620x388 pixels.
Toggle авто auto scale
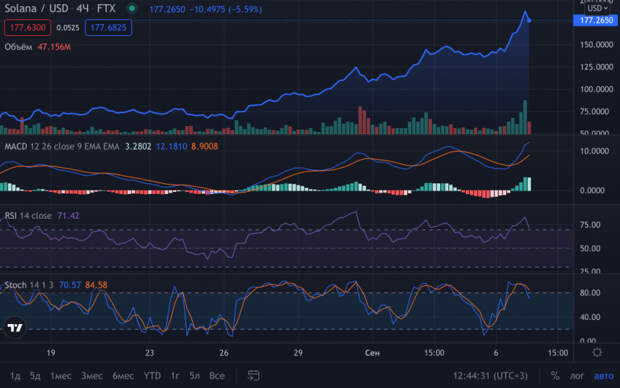(x=604, y=376)
